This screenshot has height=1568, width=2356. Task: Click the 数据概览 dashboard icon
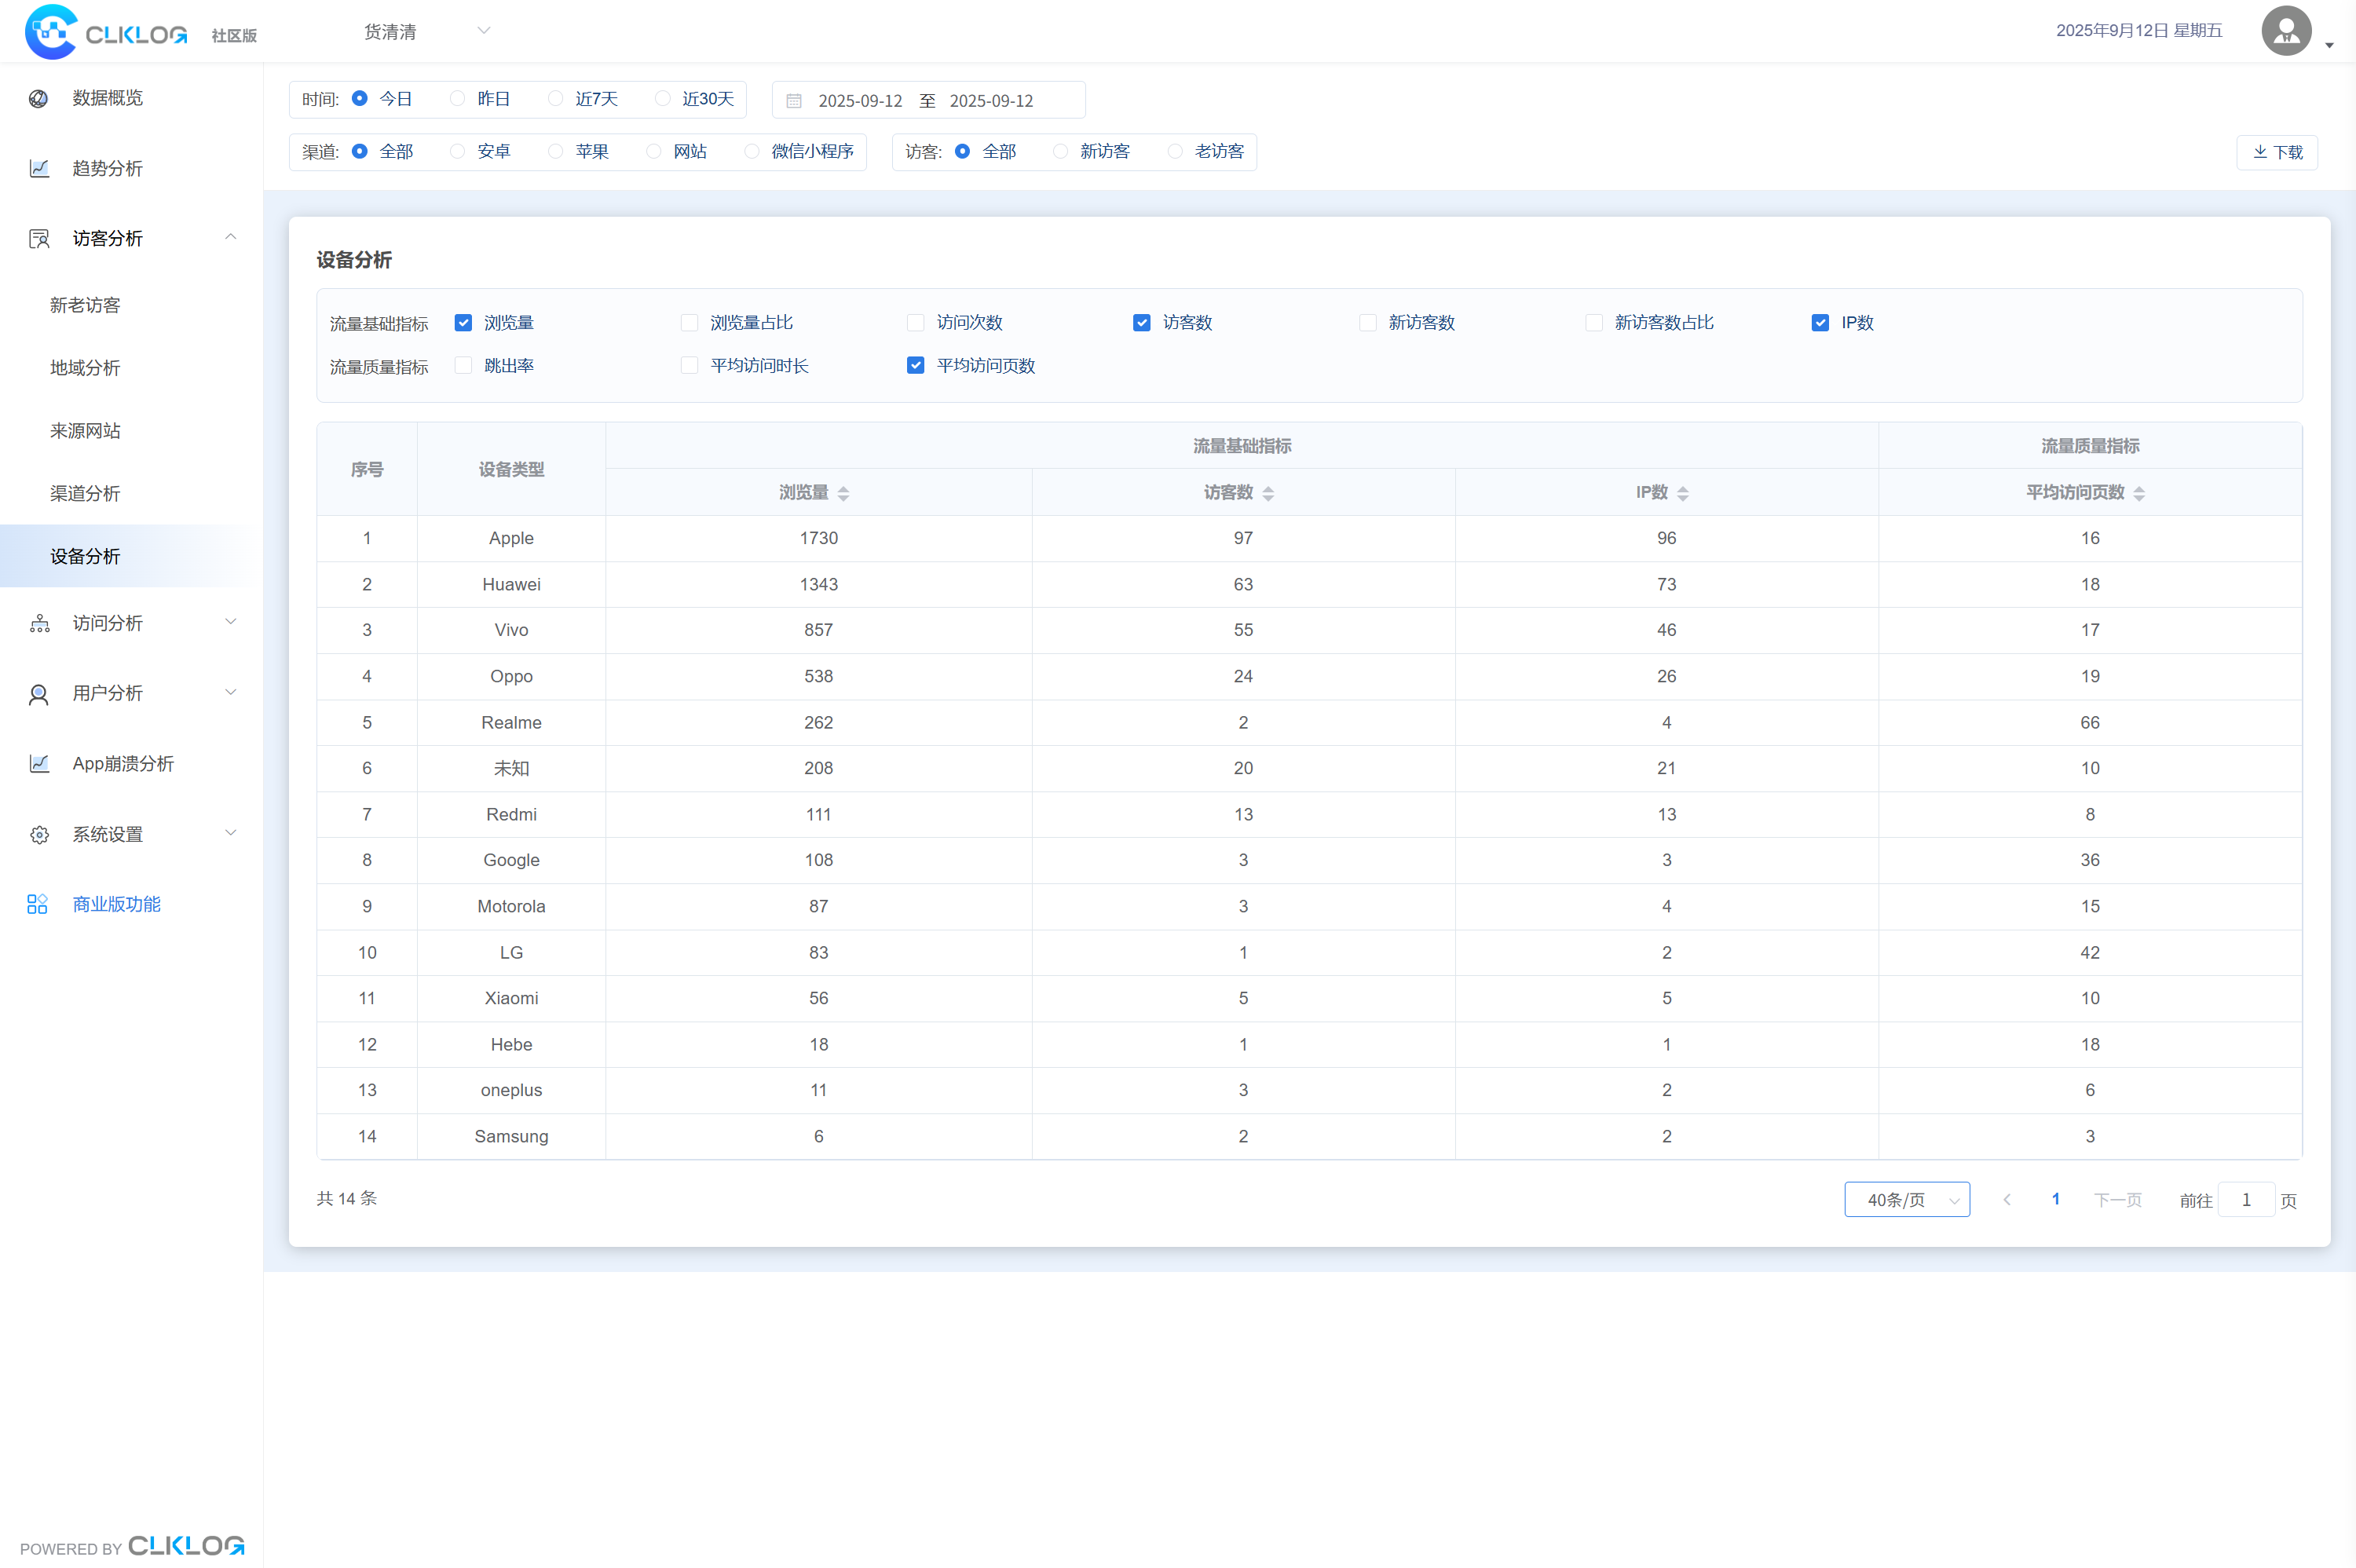(x=38, y=98)
